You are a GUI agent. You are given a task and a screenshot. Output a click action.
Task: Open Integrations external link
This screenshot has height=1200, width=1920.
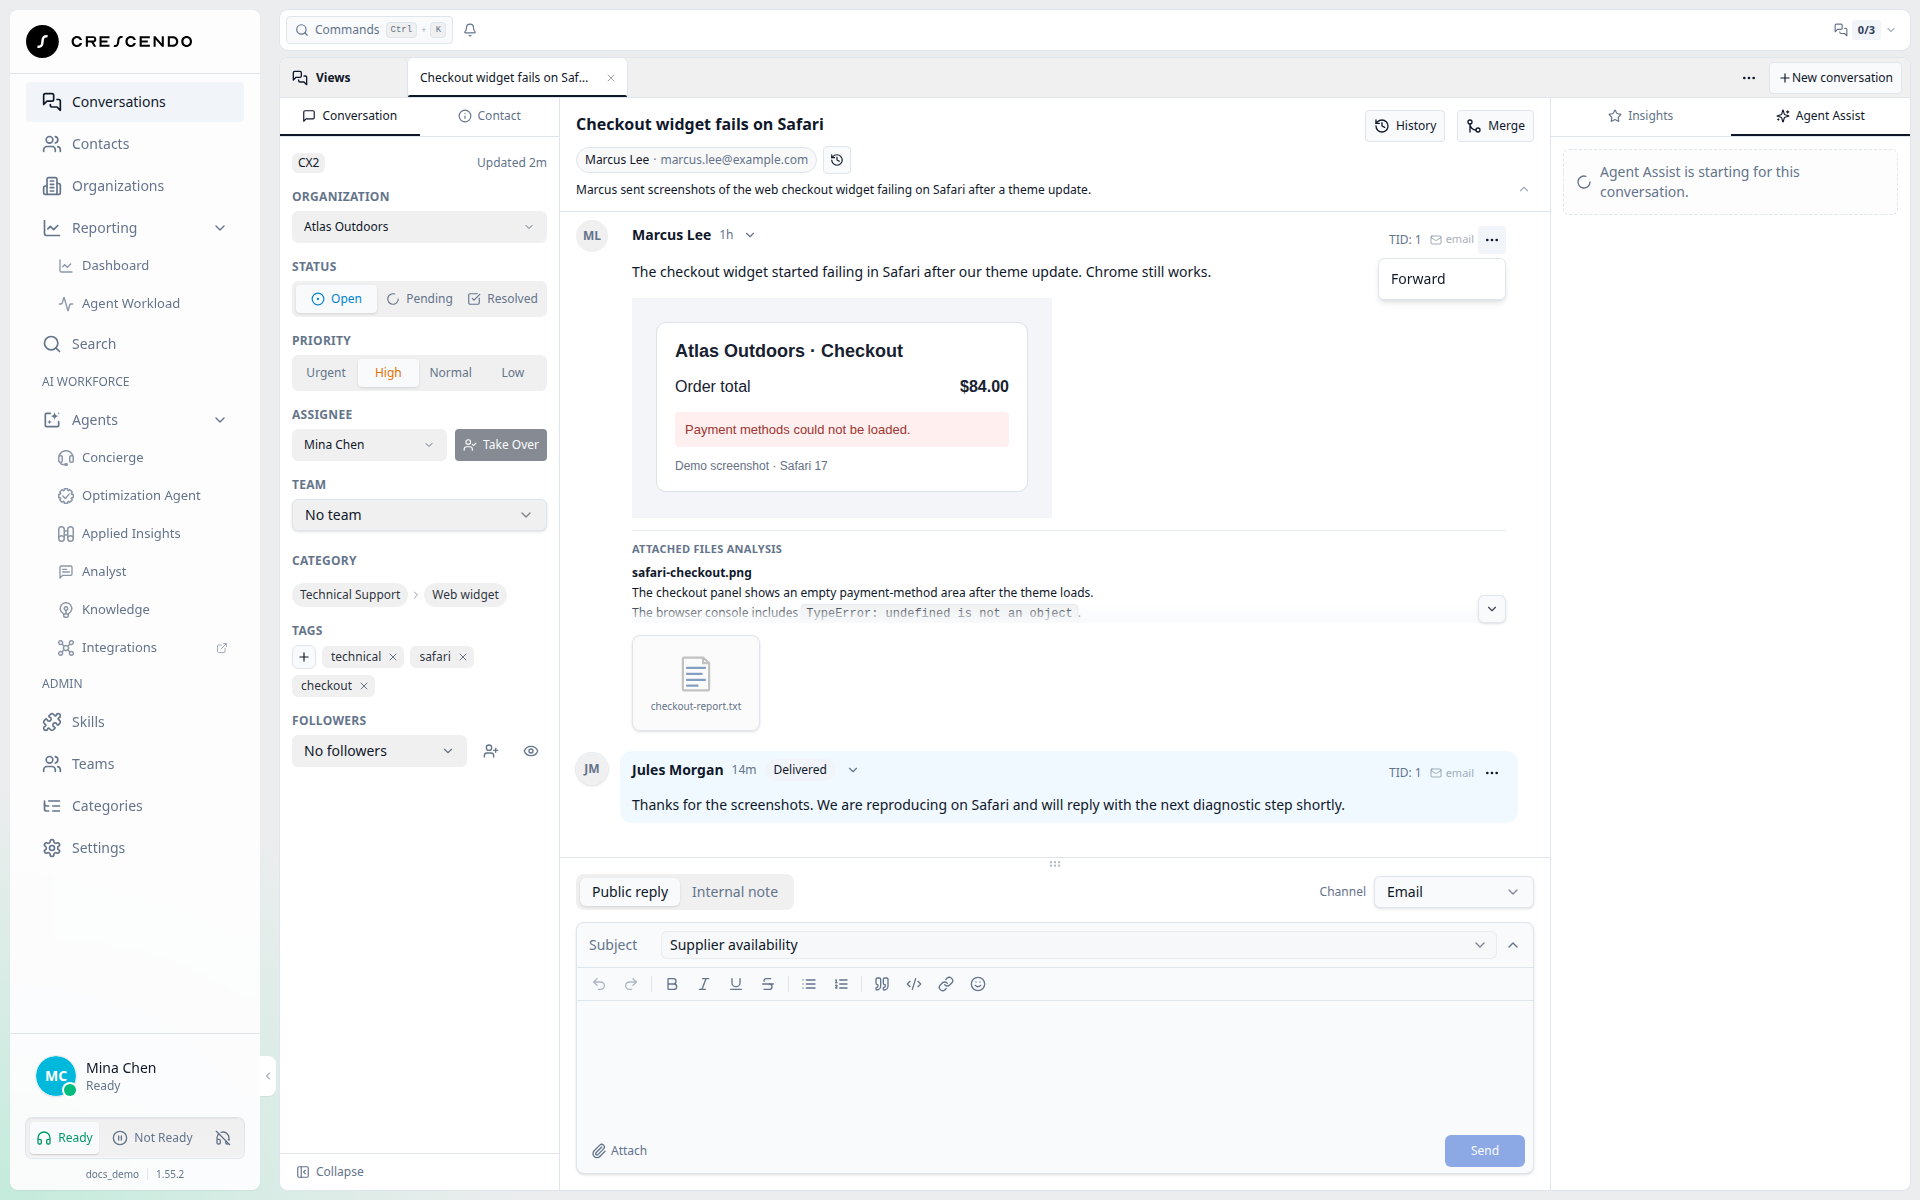[x=222, y=648]
